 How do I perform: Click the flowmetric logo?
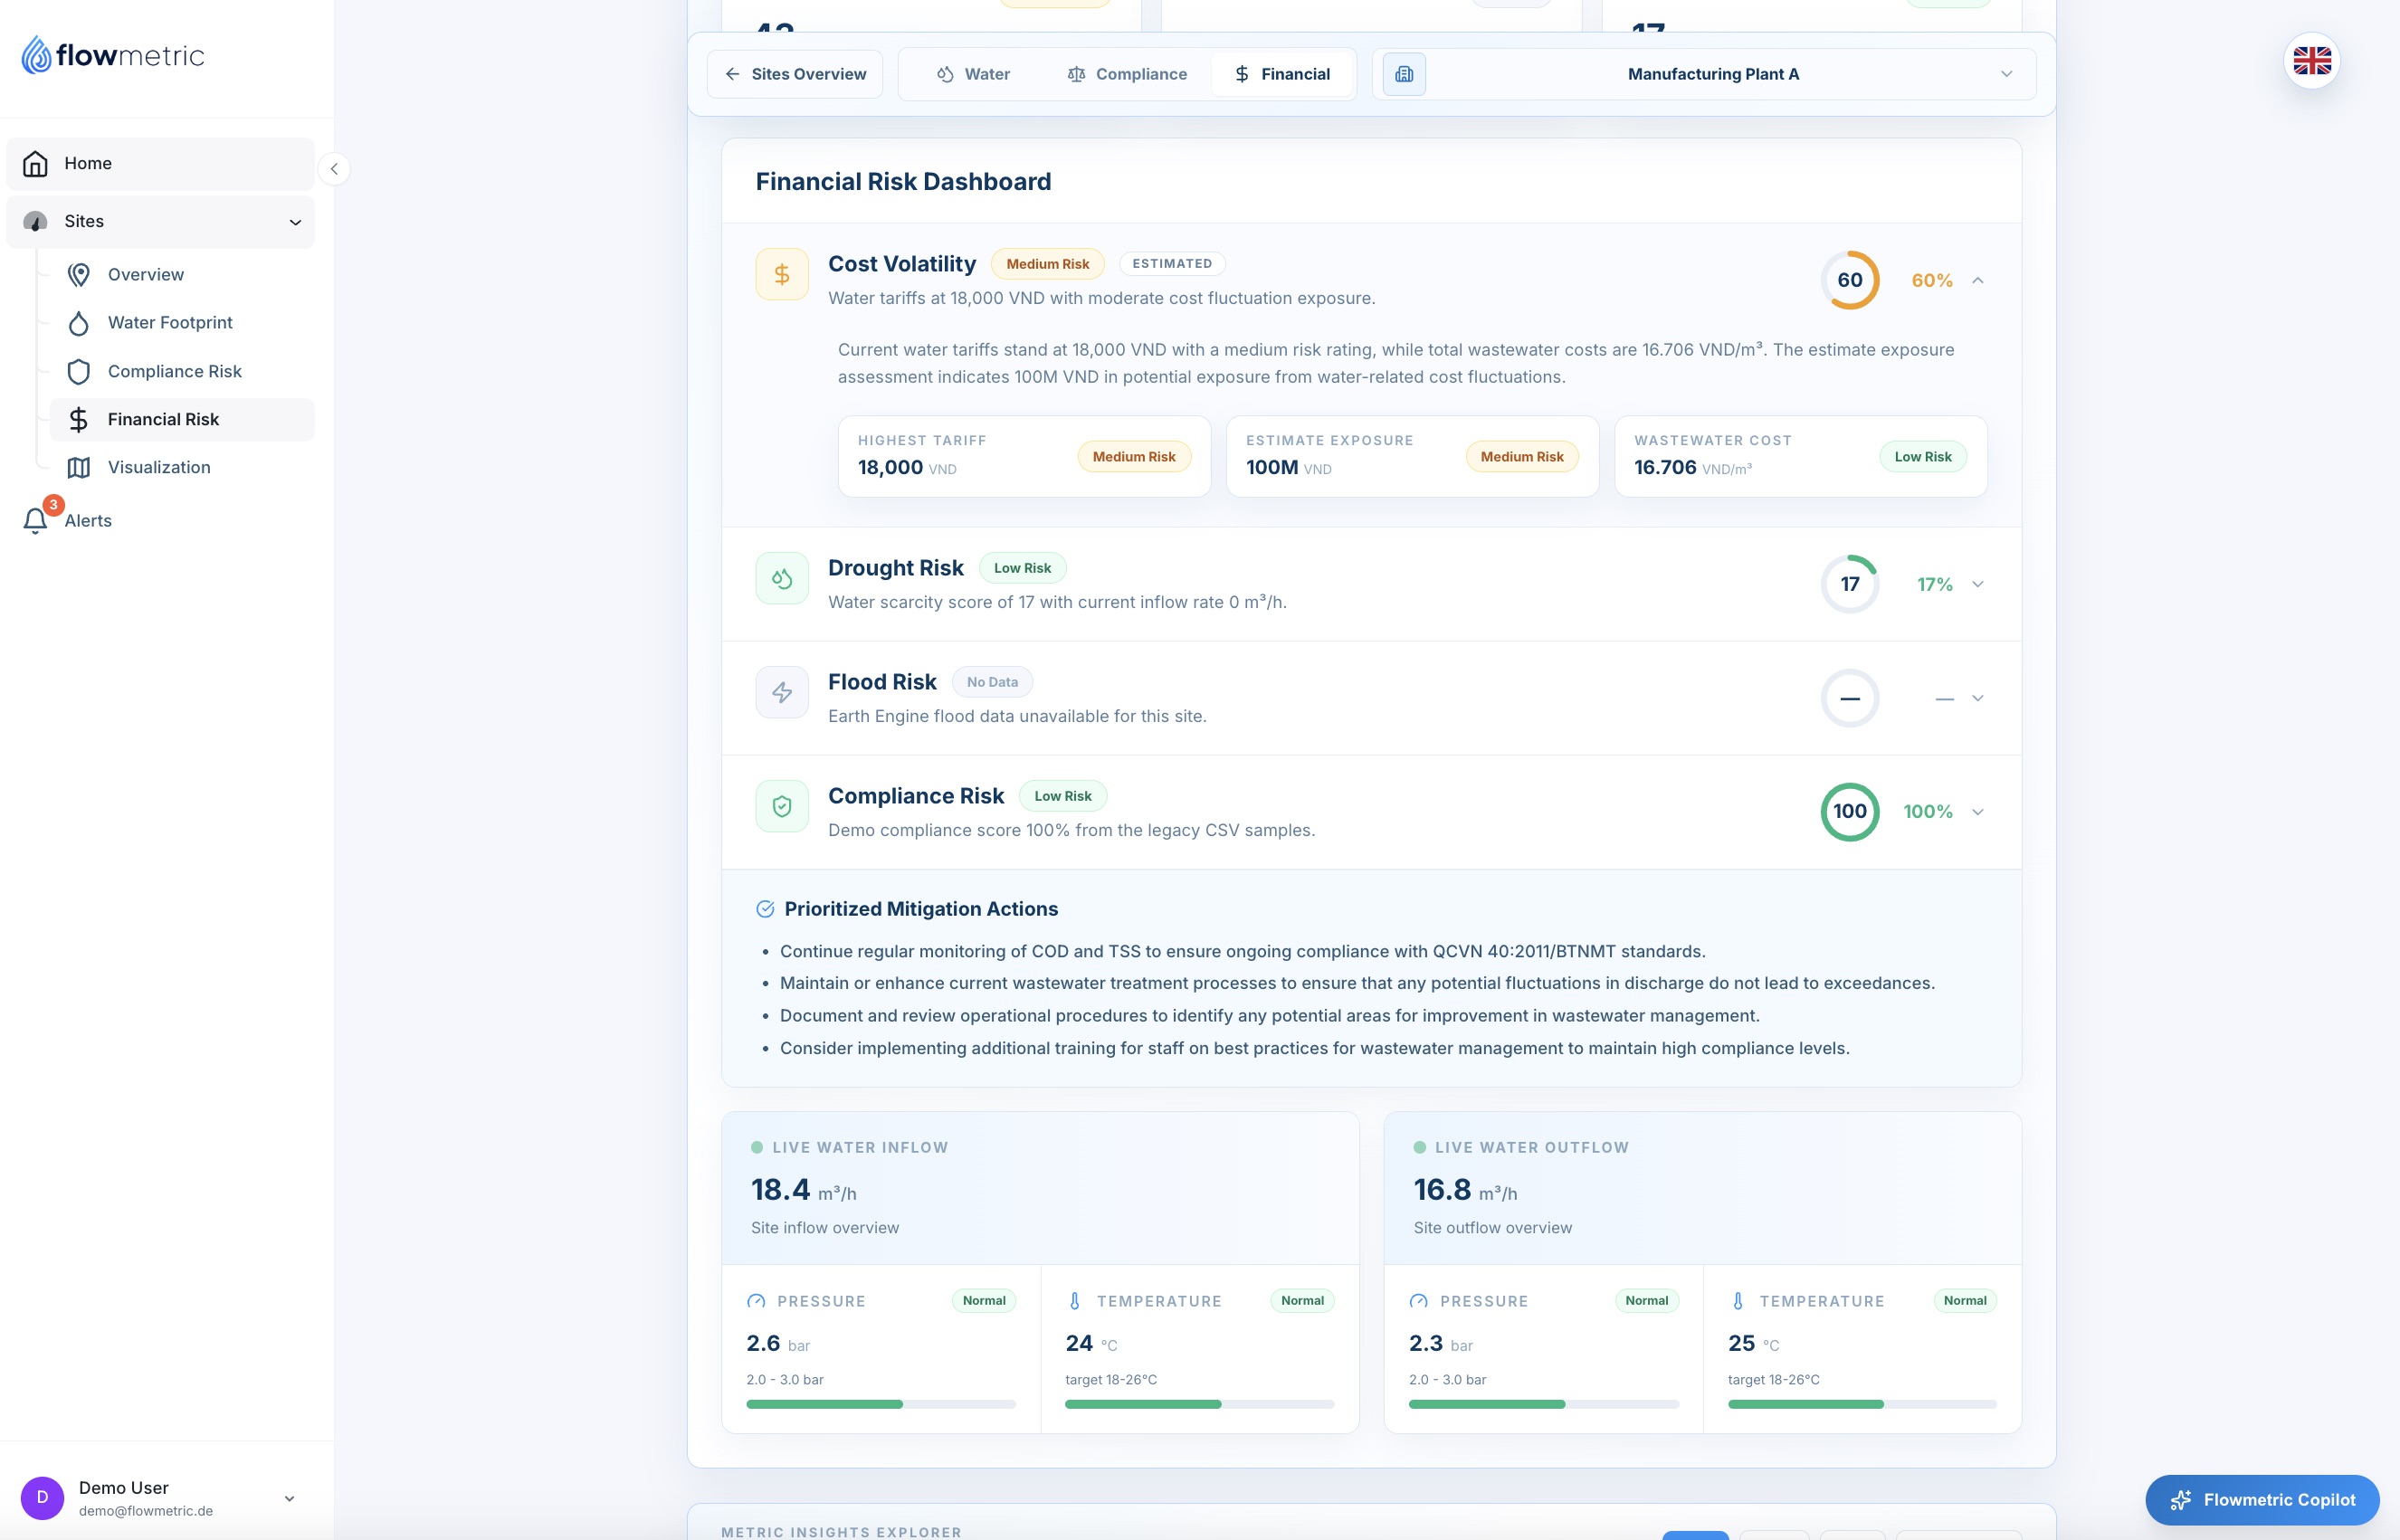(113, 55)
